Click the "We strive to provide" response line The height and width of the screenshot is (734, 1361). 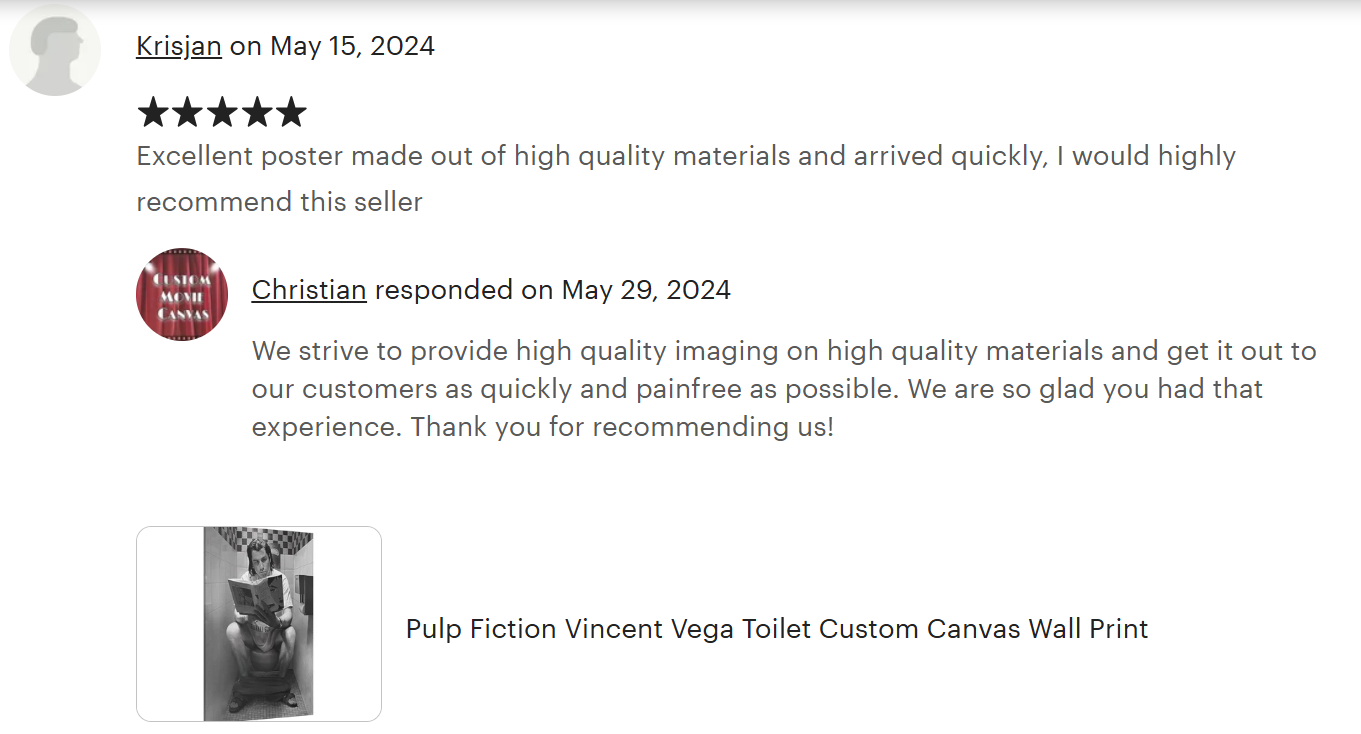(783, 351)
